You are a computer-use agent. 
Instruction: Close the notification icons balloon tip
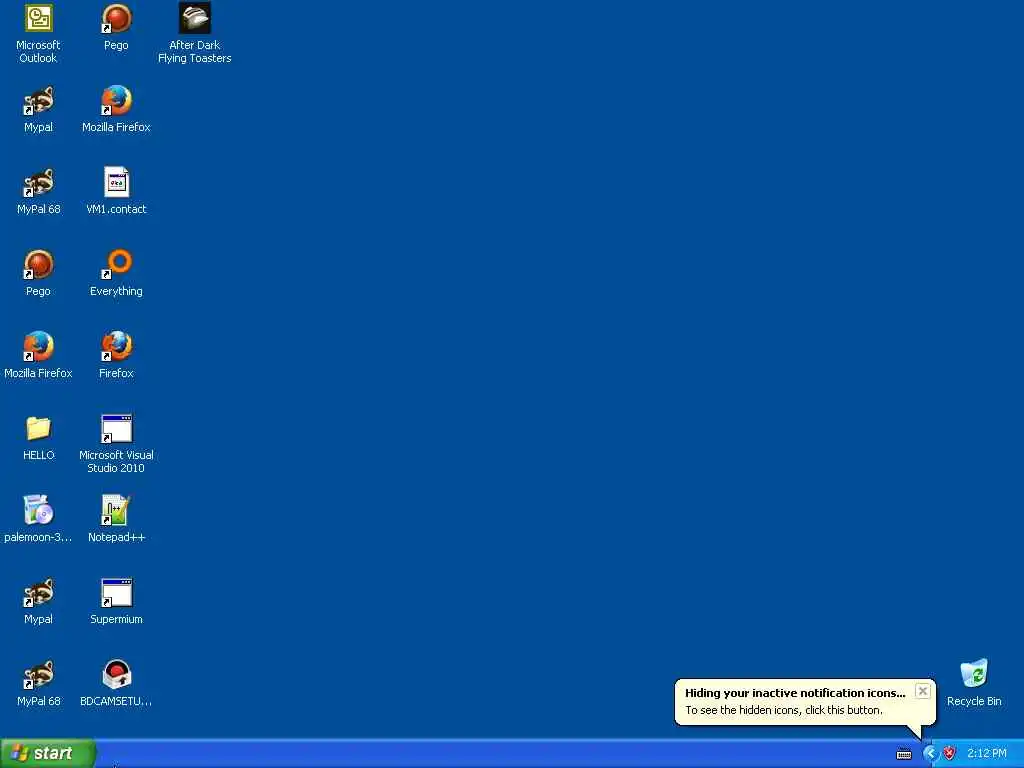click(x=922, y=691)
